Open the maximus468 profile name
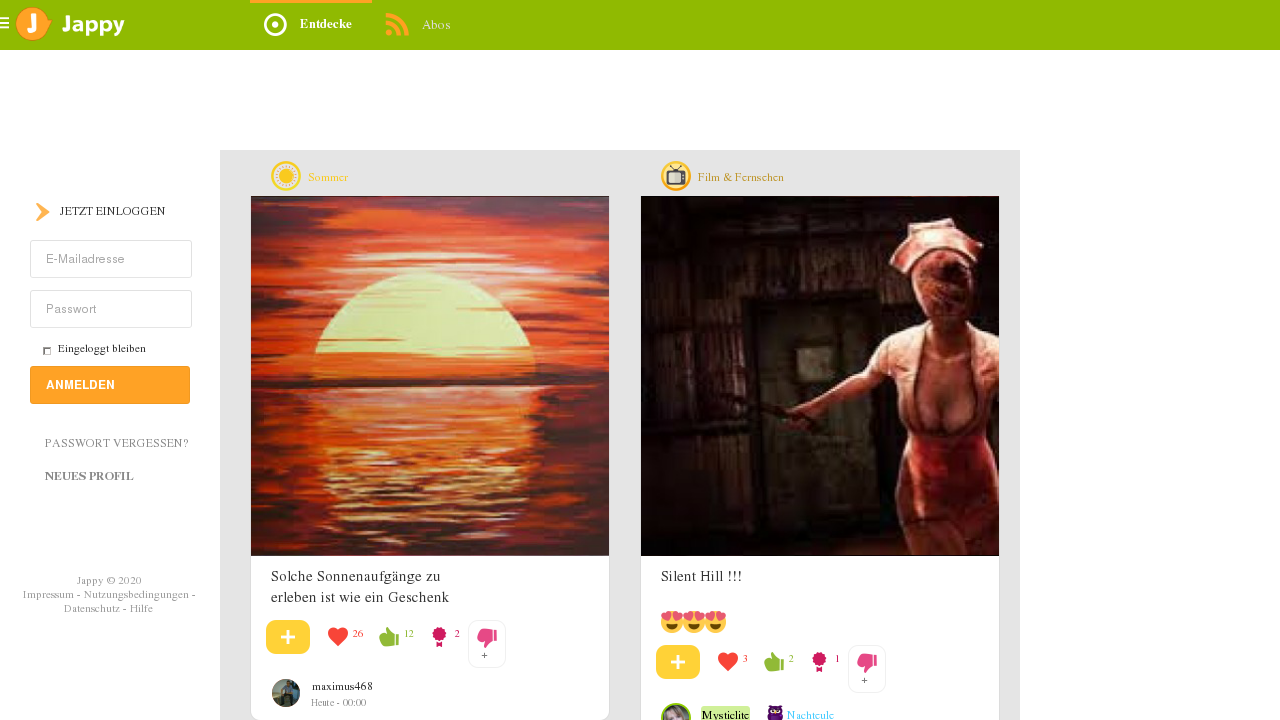 [x=342, y=686]
